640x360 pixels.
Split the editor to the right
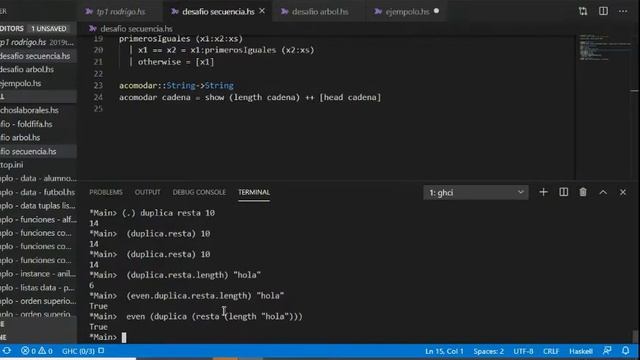(603, 11)
